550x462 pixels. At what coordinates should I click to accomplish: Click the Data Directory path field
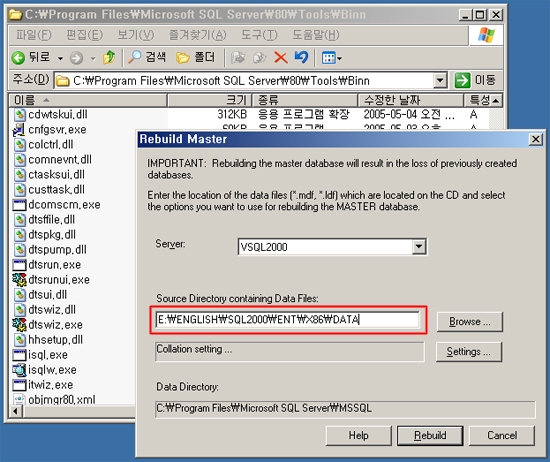pyautogui.click(x=346, y=409)
